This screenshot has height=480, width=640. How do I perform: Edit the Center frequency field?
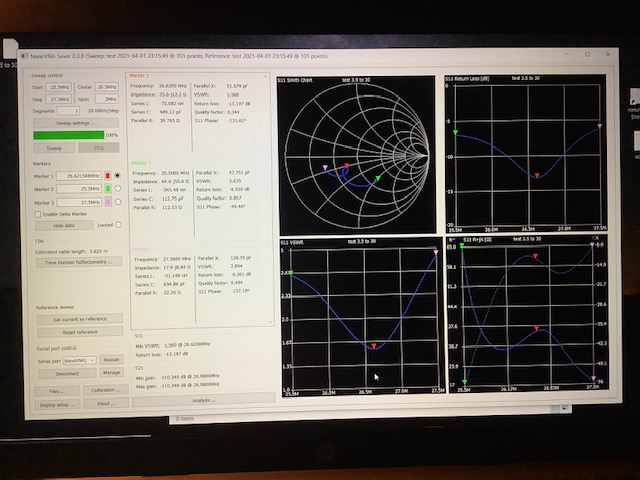pos(107,87)
